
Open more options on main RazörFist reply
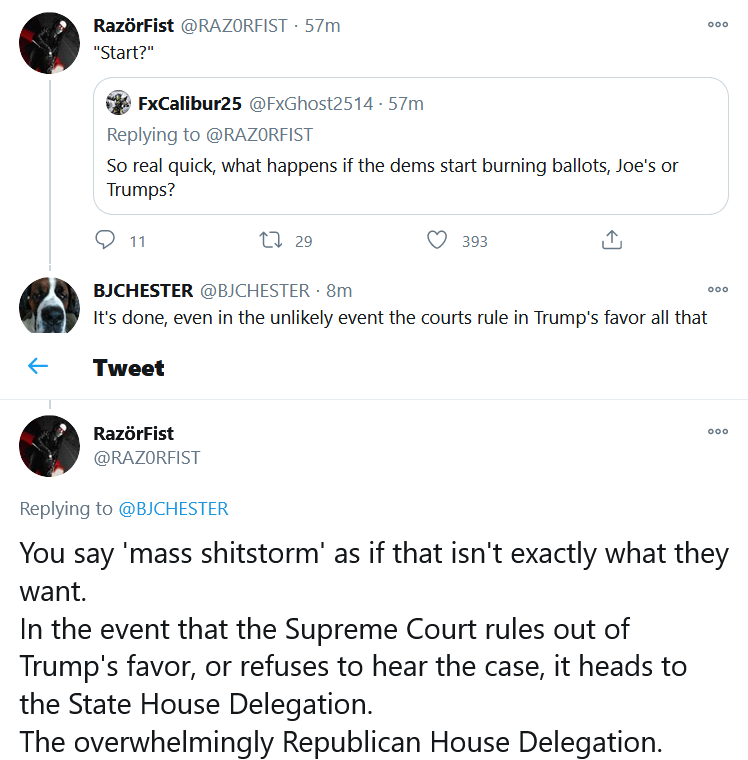pyautogui.click(x=718, y=431)
